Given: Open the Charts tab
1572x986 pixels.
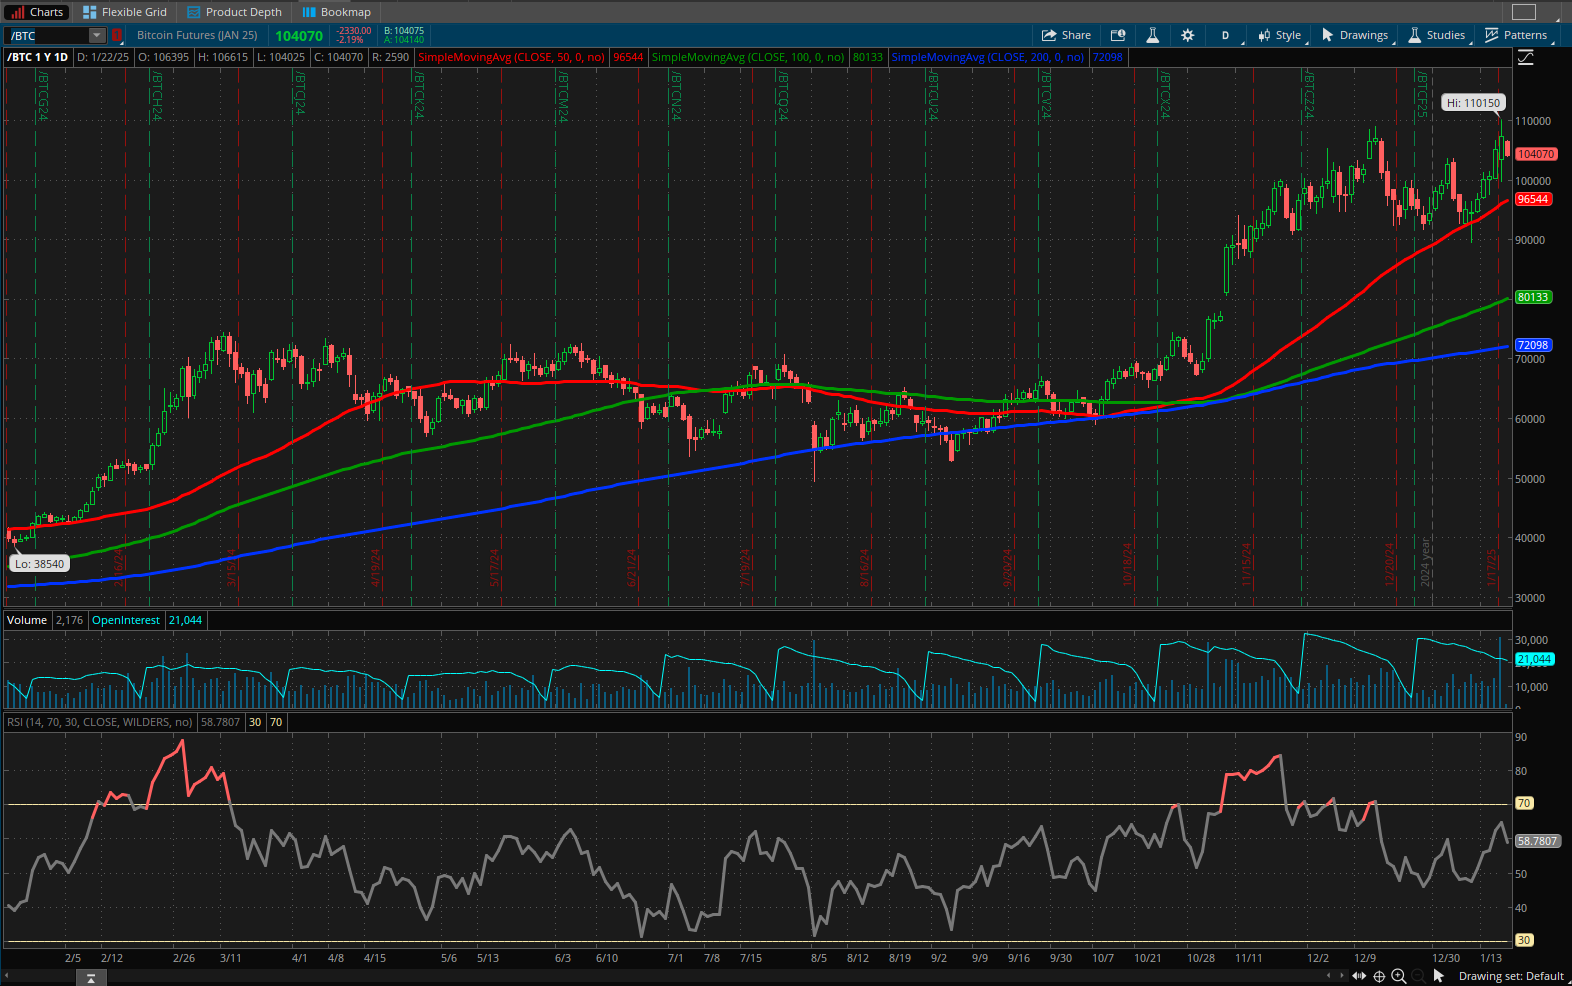Looking at the screenshot, I should coord(36,12).
